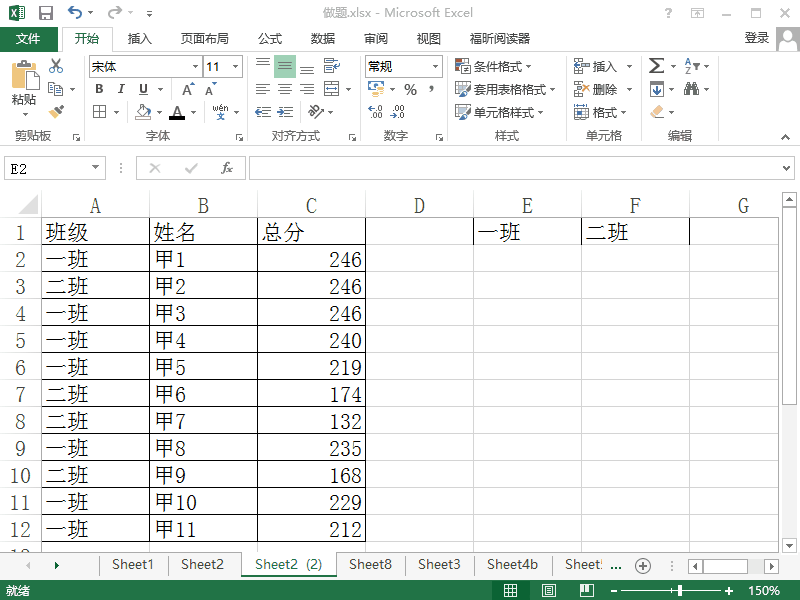Open 条件格式 conditional formatting
Viewport: 800px width, 600px height.
point(493,66)
